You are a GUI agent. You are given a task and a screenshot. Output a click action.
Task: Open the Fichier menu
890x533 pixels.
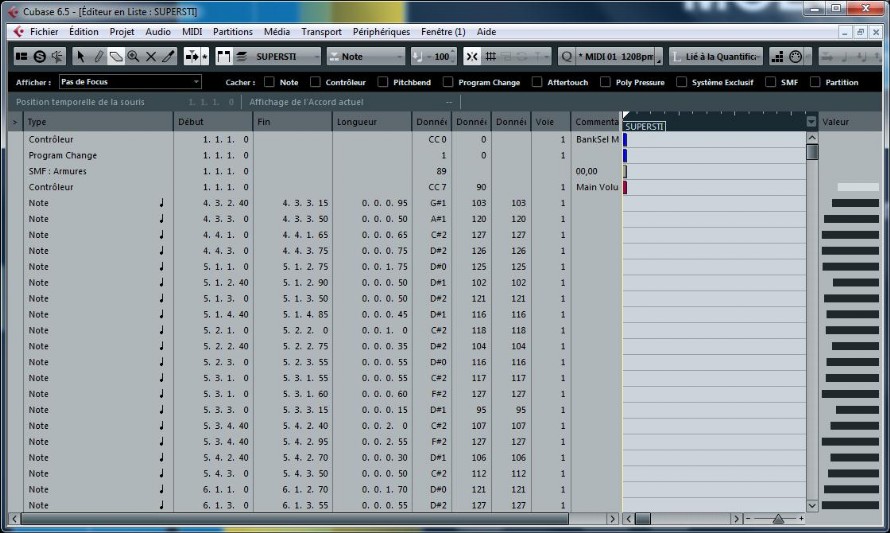click(x=44, y=32)
